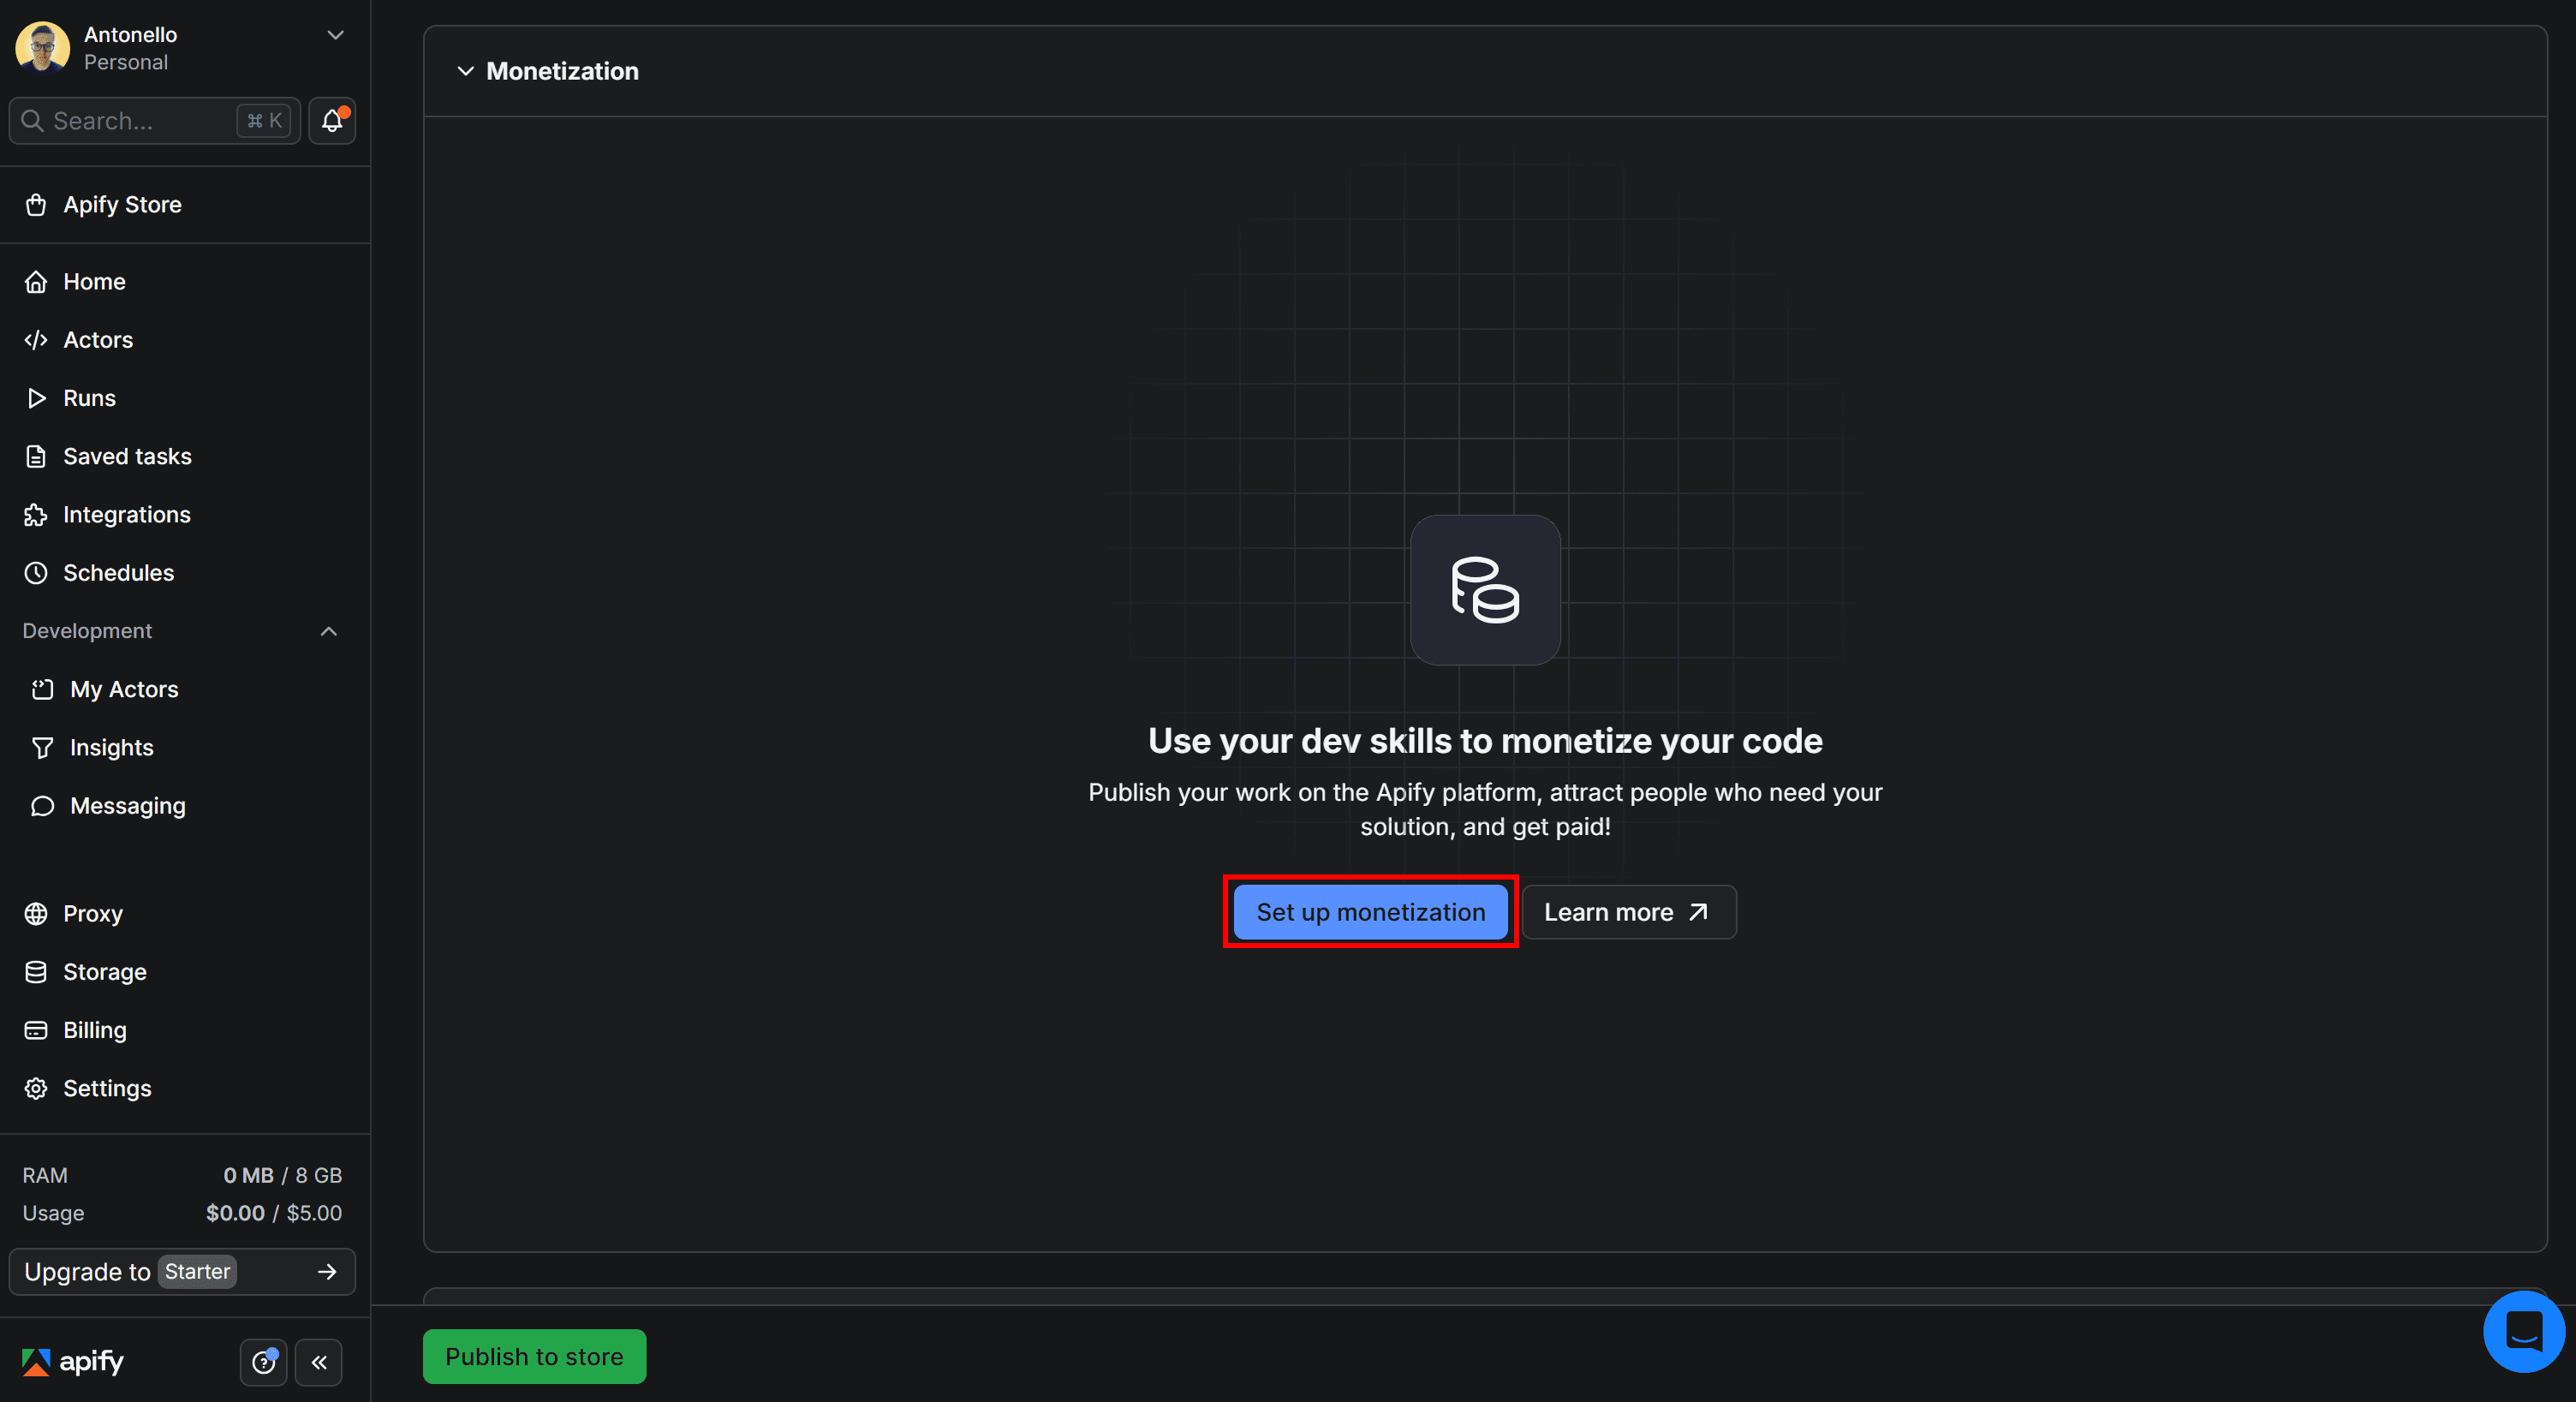Open the Insights page
The width and height of the screenshot is (2576, 1402).
click(111, 747)
